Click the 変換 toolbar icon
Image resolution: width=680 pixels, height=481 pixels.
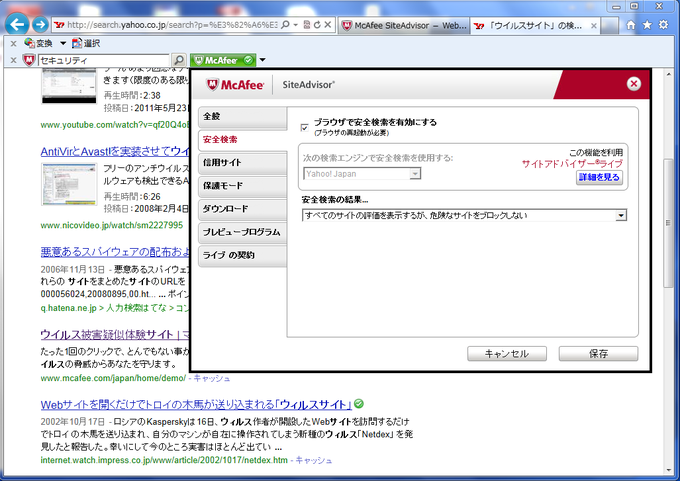tap(39, 43)
